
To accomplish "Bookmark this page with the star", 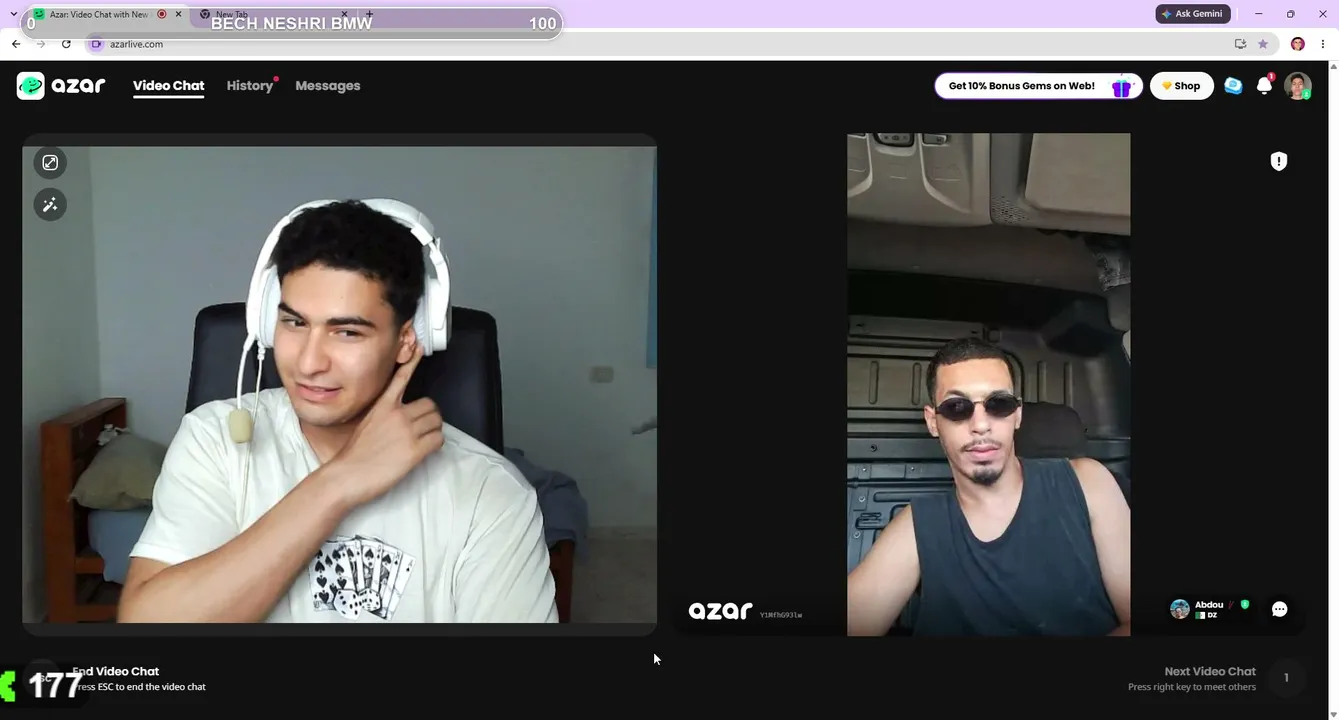I will [x=1263, y=44].
